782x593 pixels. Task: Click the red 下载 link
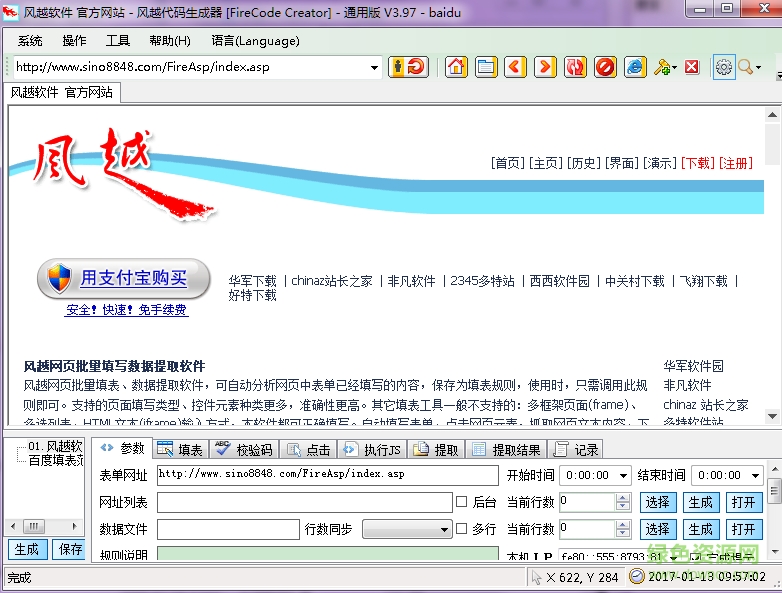pos(697,163)
